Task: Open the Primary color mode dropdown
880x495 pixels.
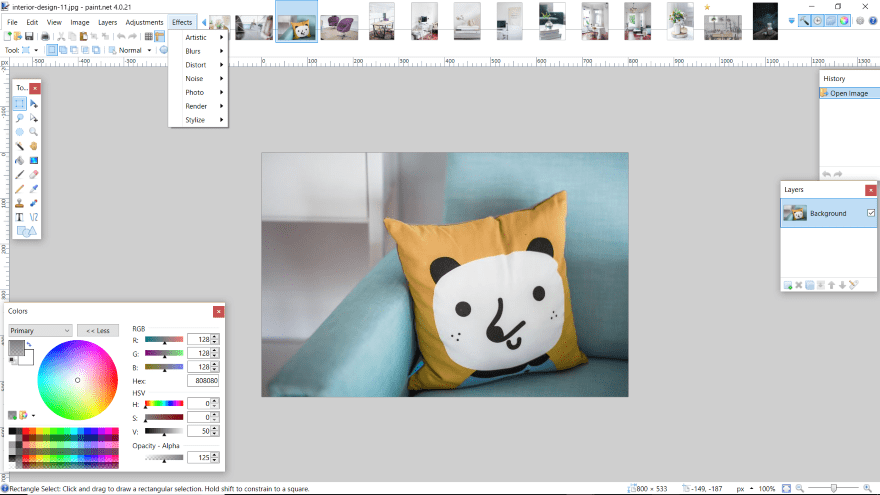Action: 40,330
